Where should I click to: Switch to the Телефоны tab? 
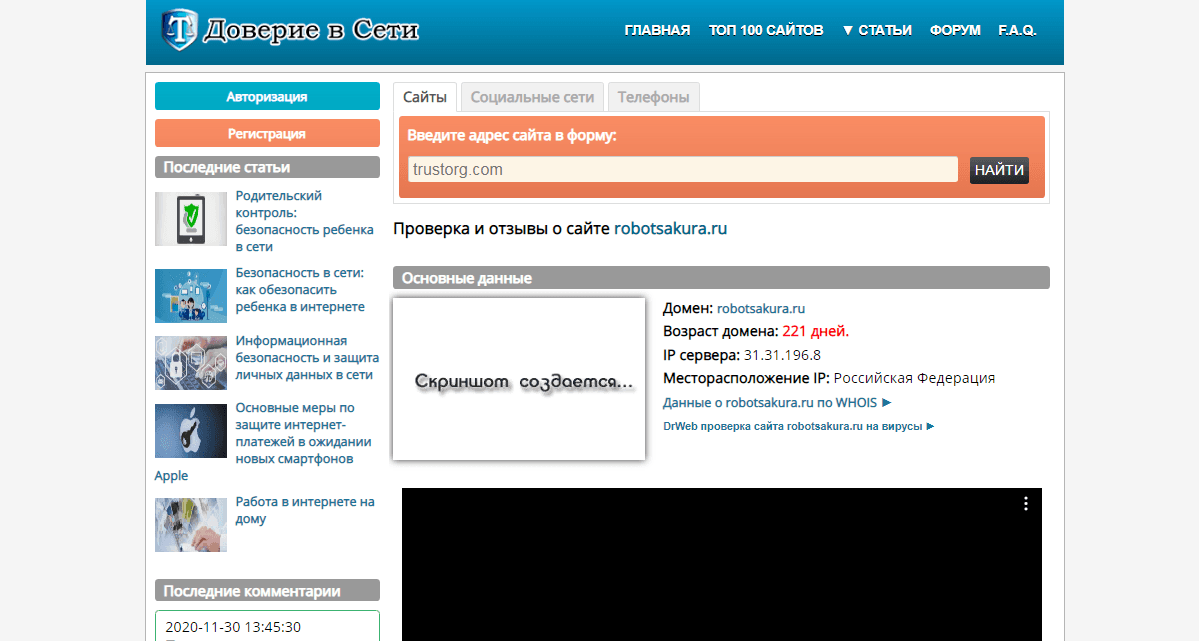[653, 97]
